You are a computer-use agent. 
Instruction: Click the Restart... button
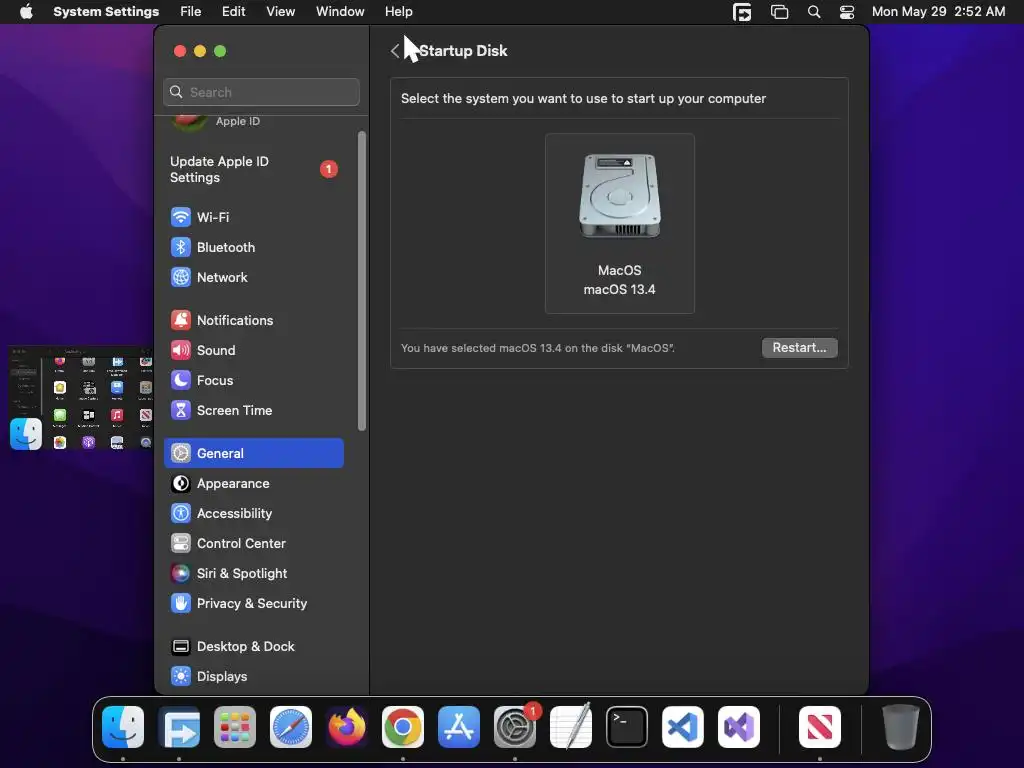[799, 348]
